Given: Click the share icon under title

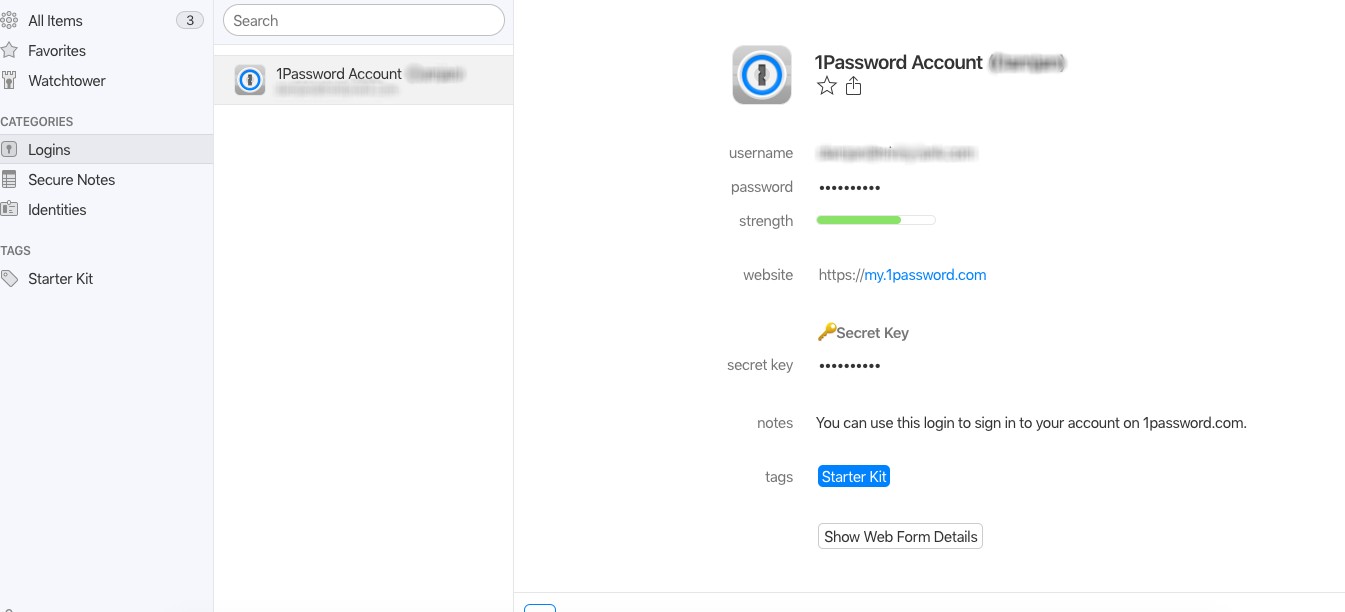Looking at the screenshot, I should pyautogui.click(x=853, y=87).
